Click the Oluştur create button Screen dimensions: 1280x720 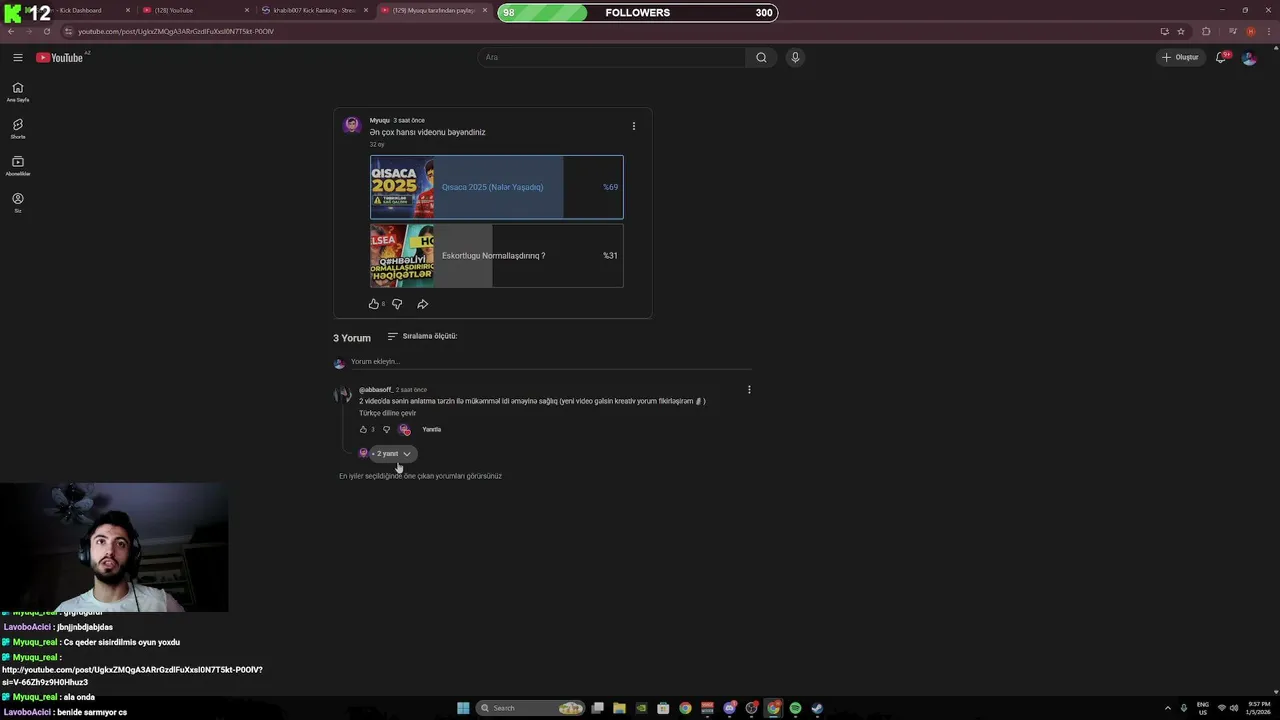click(1180, 57)
